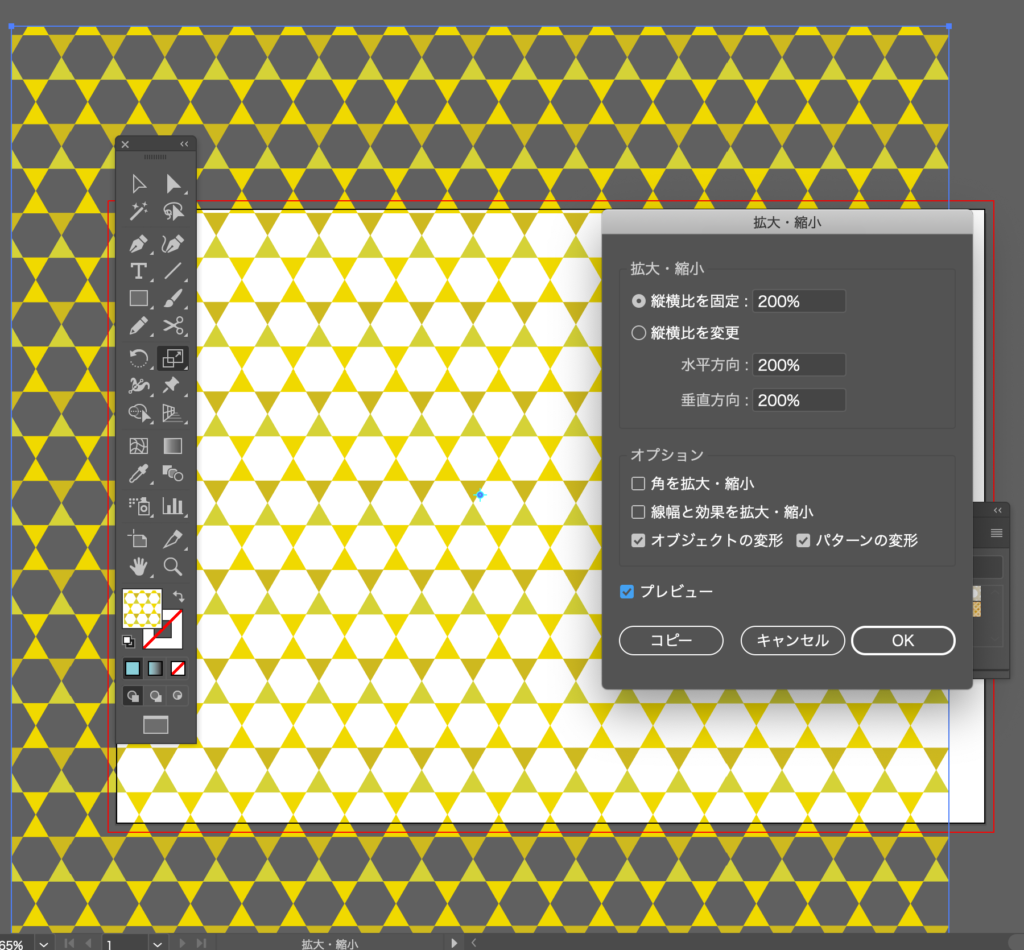Select the 縦横比を変更 radio button
Viewport: 1024px width, 950px height.
pyautogui.click(x=639, y=333)
